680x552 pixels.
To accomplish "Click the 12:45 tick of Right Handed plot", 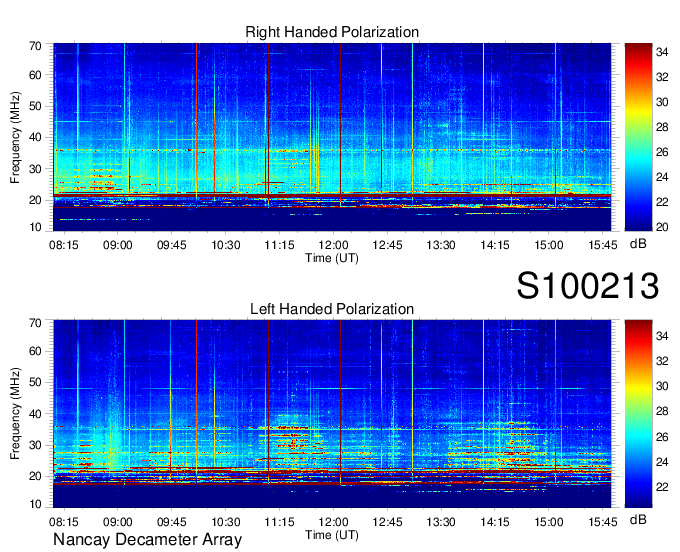I will [x=387, y=245].
